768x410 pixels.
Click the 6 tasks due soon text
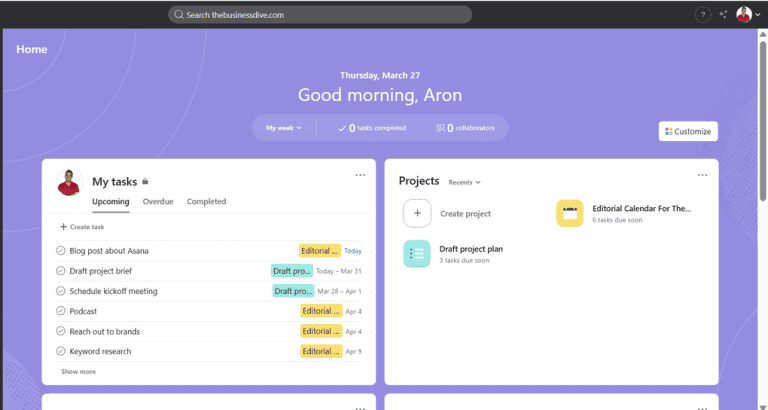(617, 220)
